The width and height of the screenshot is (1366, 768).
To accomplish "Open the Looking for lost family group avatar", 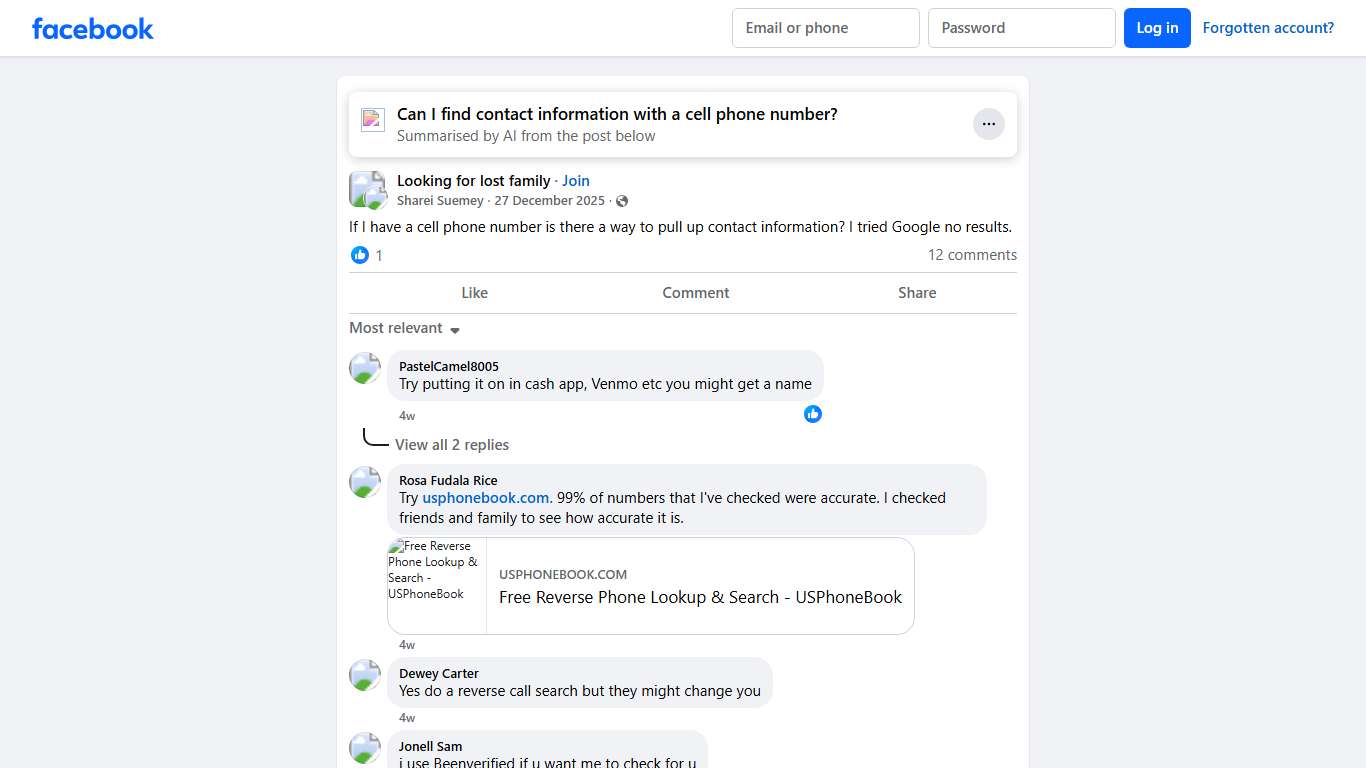I will tap(367, 189).
